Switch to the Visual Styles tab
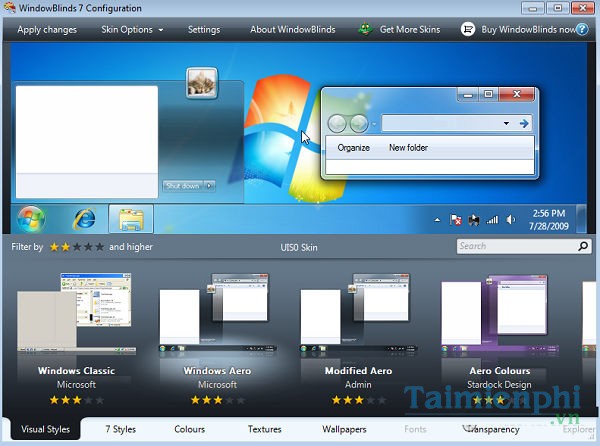Viewport: 600px width, 446px height. point(46,429)
